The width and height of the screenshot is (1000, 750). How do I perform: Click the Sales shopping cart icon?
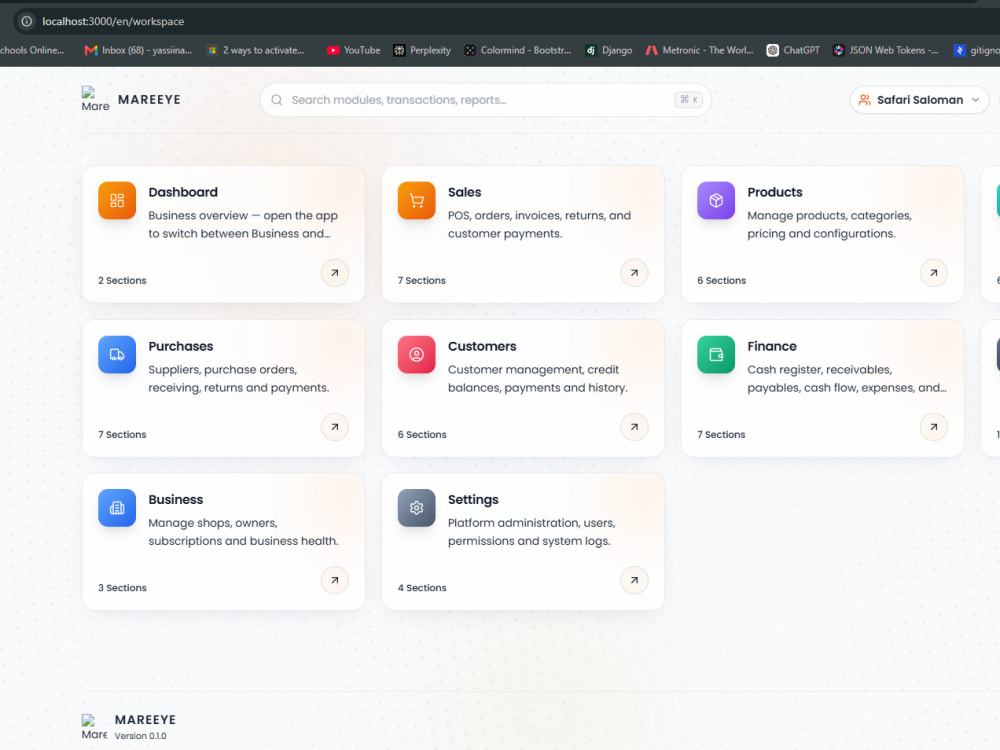tap(416, 200)
